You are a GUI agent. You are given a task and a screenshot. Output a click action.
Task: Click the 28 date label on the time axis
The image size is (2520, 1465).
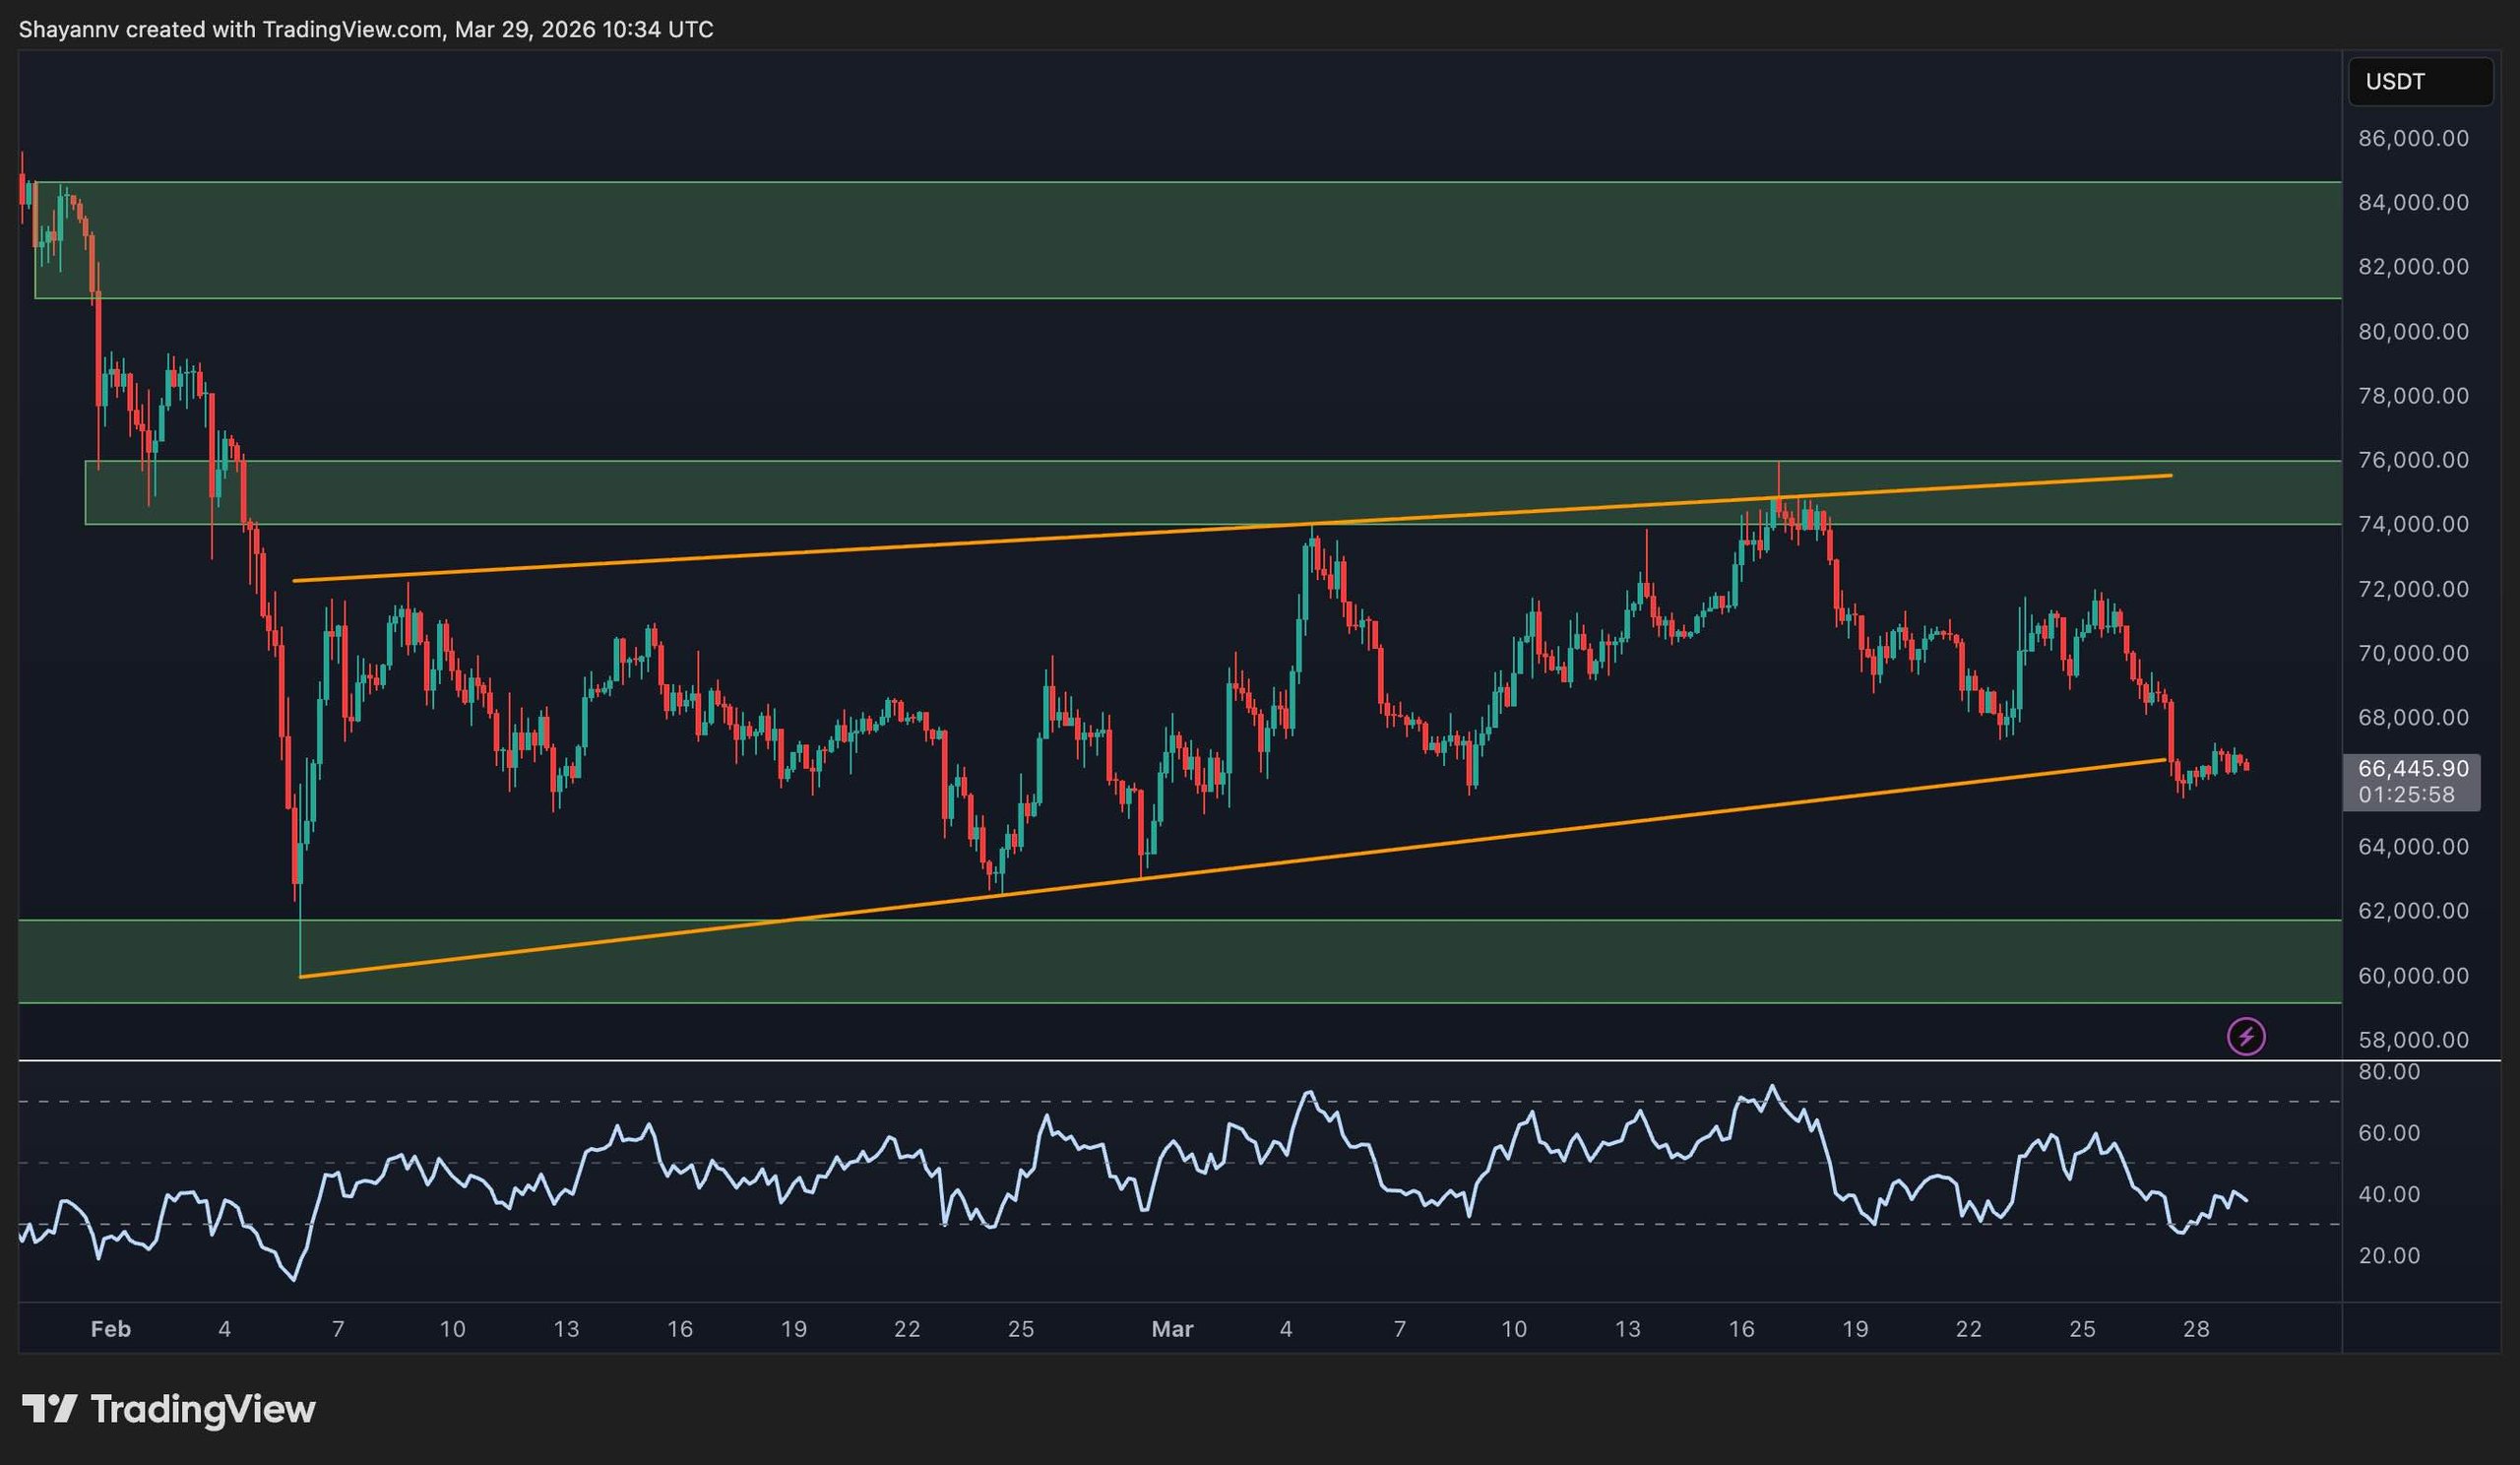2195,1329
